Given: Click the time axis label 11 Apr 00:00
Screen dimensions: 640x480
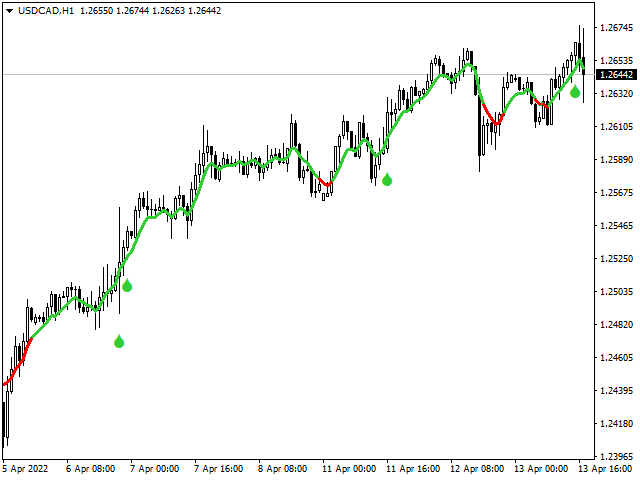Looking at the screenshot, I should point(349,469).
